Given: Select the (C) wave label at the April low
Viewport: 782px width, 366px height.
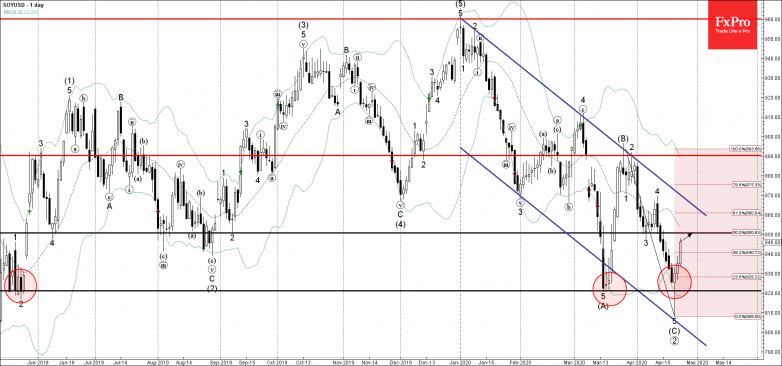Looking at the screenshot, I should click(x=674, y=331).
